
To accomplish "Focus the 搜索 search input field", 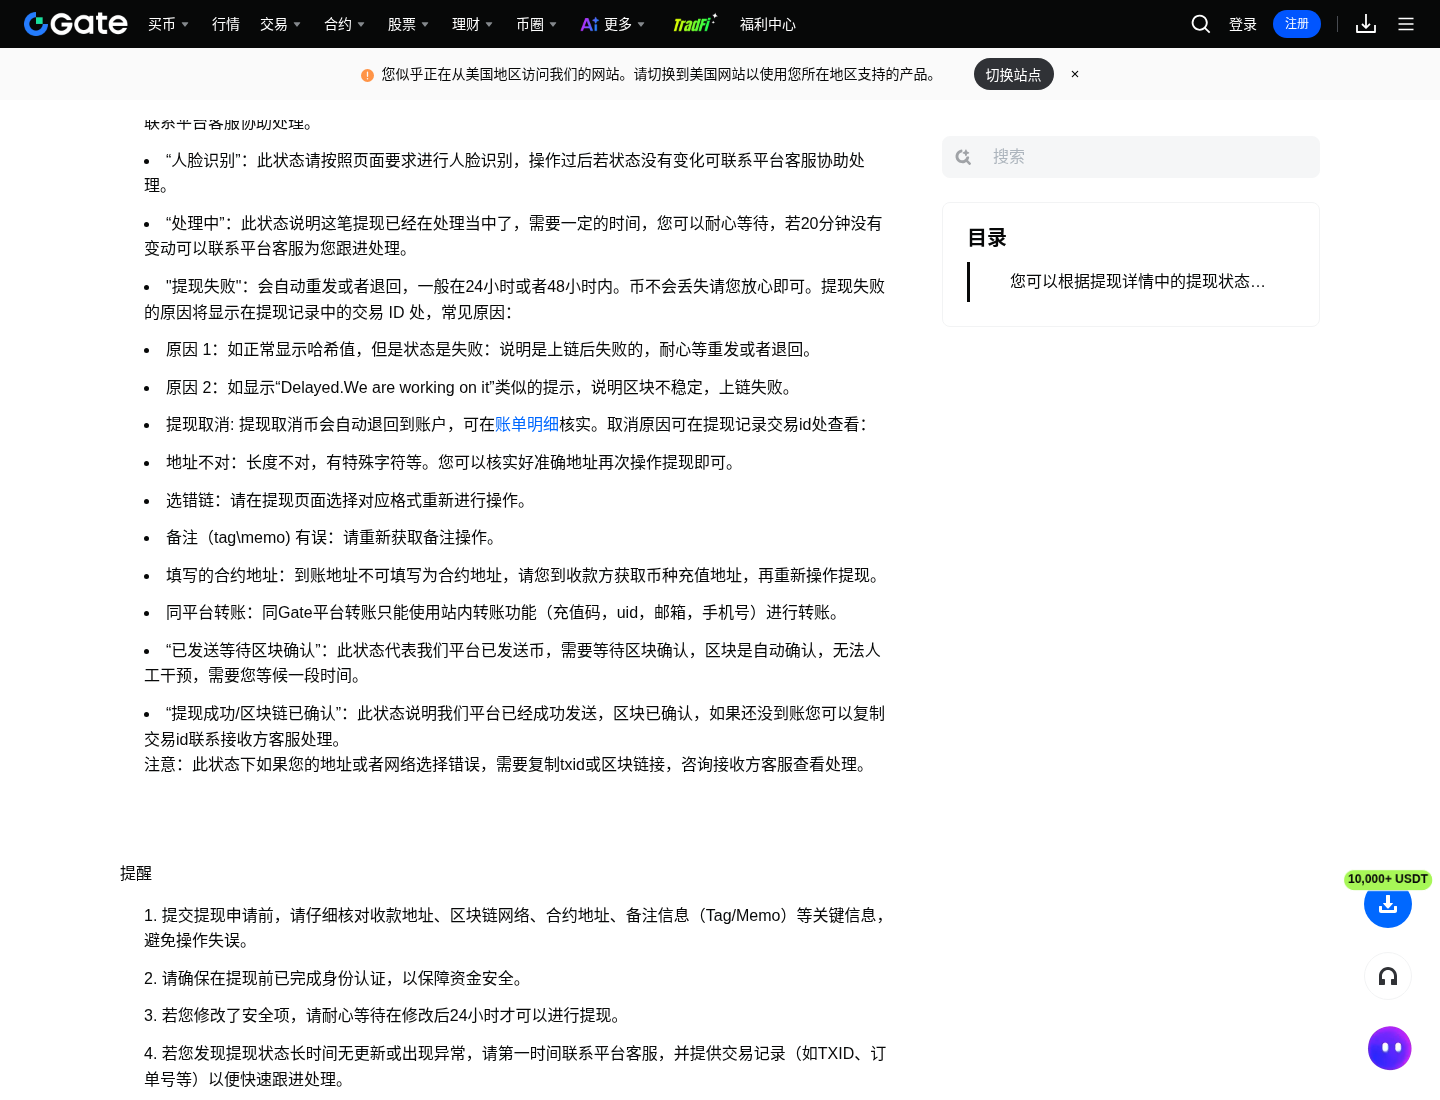I will (x=1131, y=157).
